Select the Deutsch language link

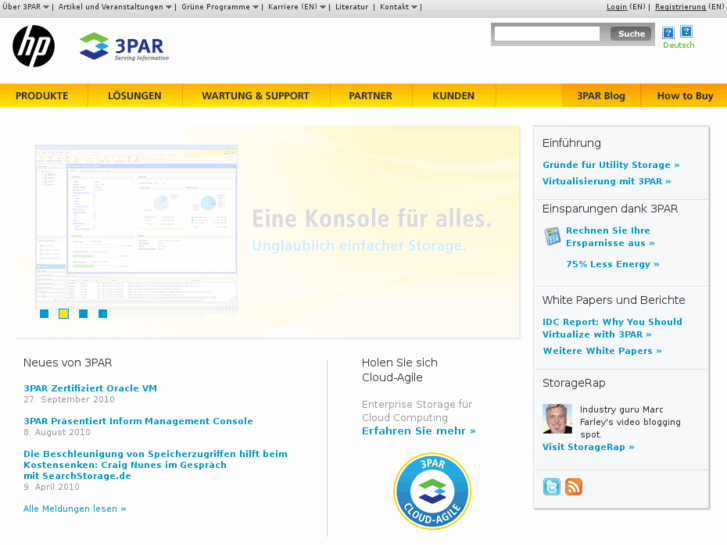coord(679,45)
